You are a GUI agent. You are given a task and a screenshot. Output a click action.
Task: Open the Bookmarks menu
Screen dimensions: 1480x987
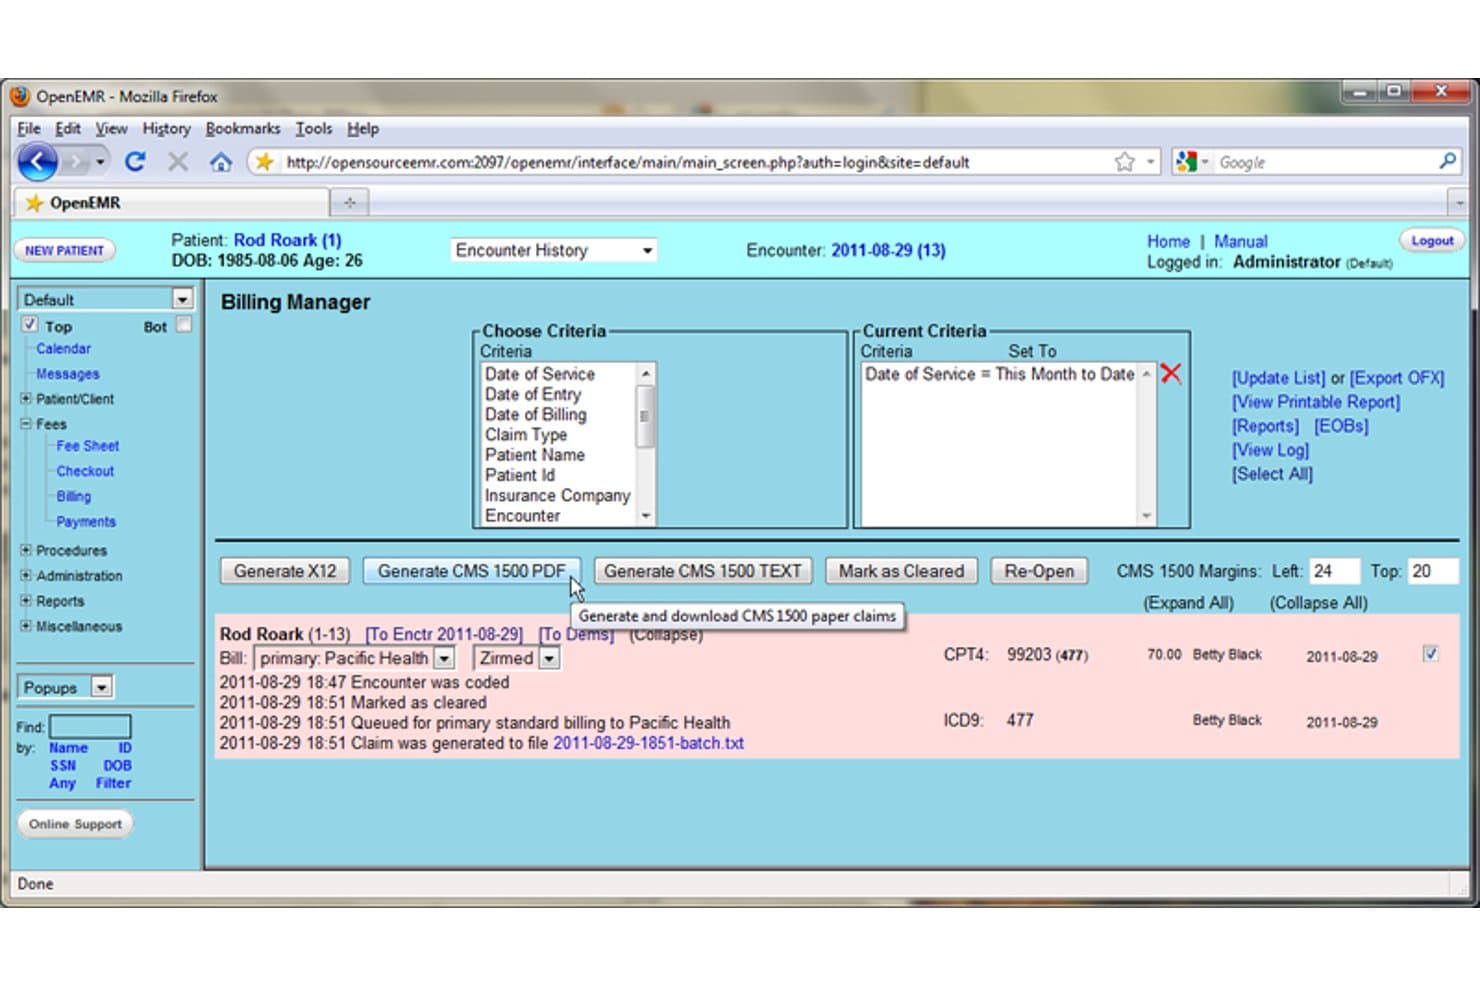(243, 128)
